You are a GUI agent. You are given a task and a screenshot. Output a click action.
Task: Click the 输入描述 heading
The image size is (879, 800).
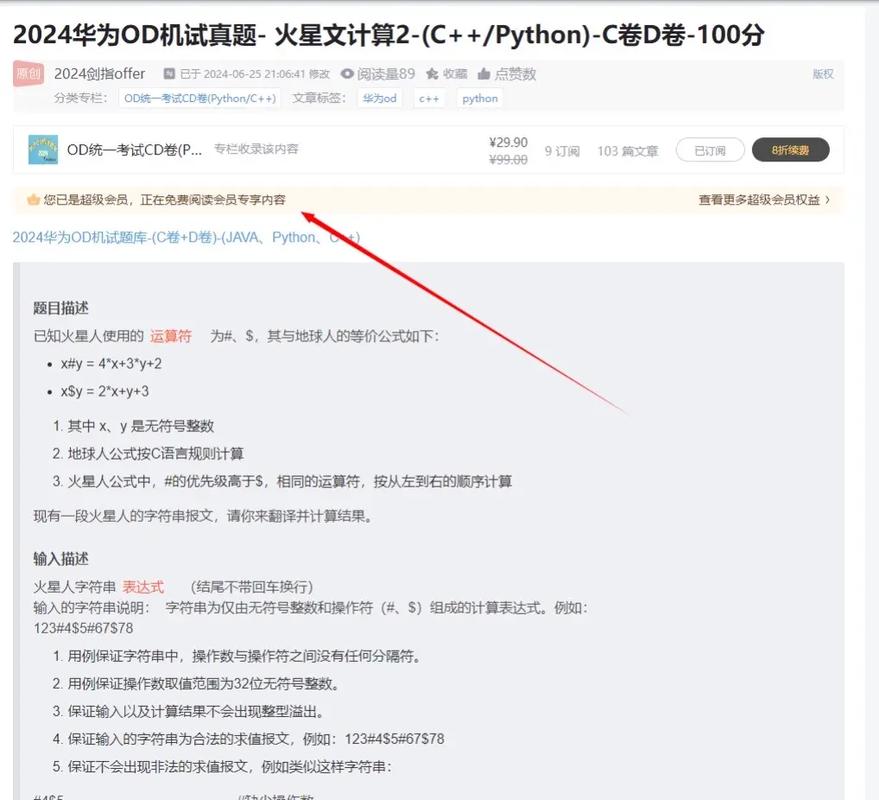pyautogui.click(x=61, y=558)
